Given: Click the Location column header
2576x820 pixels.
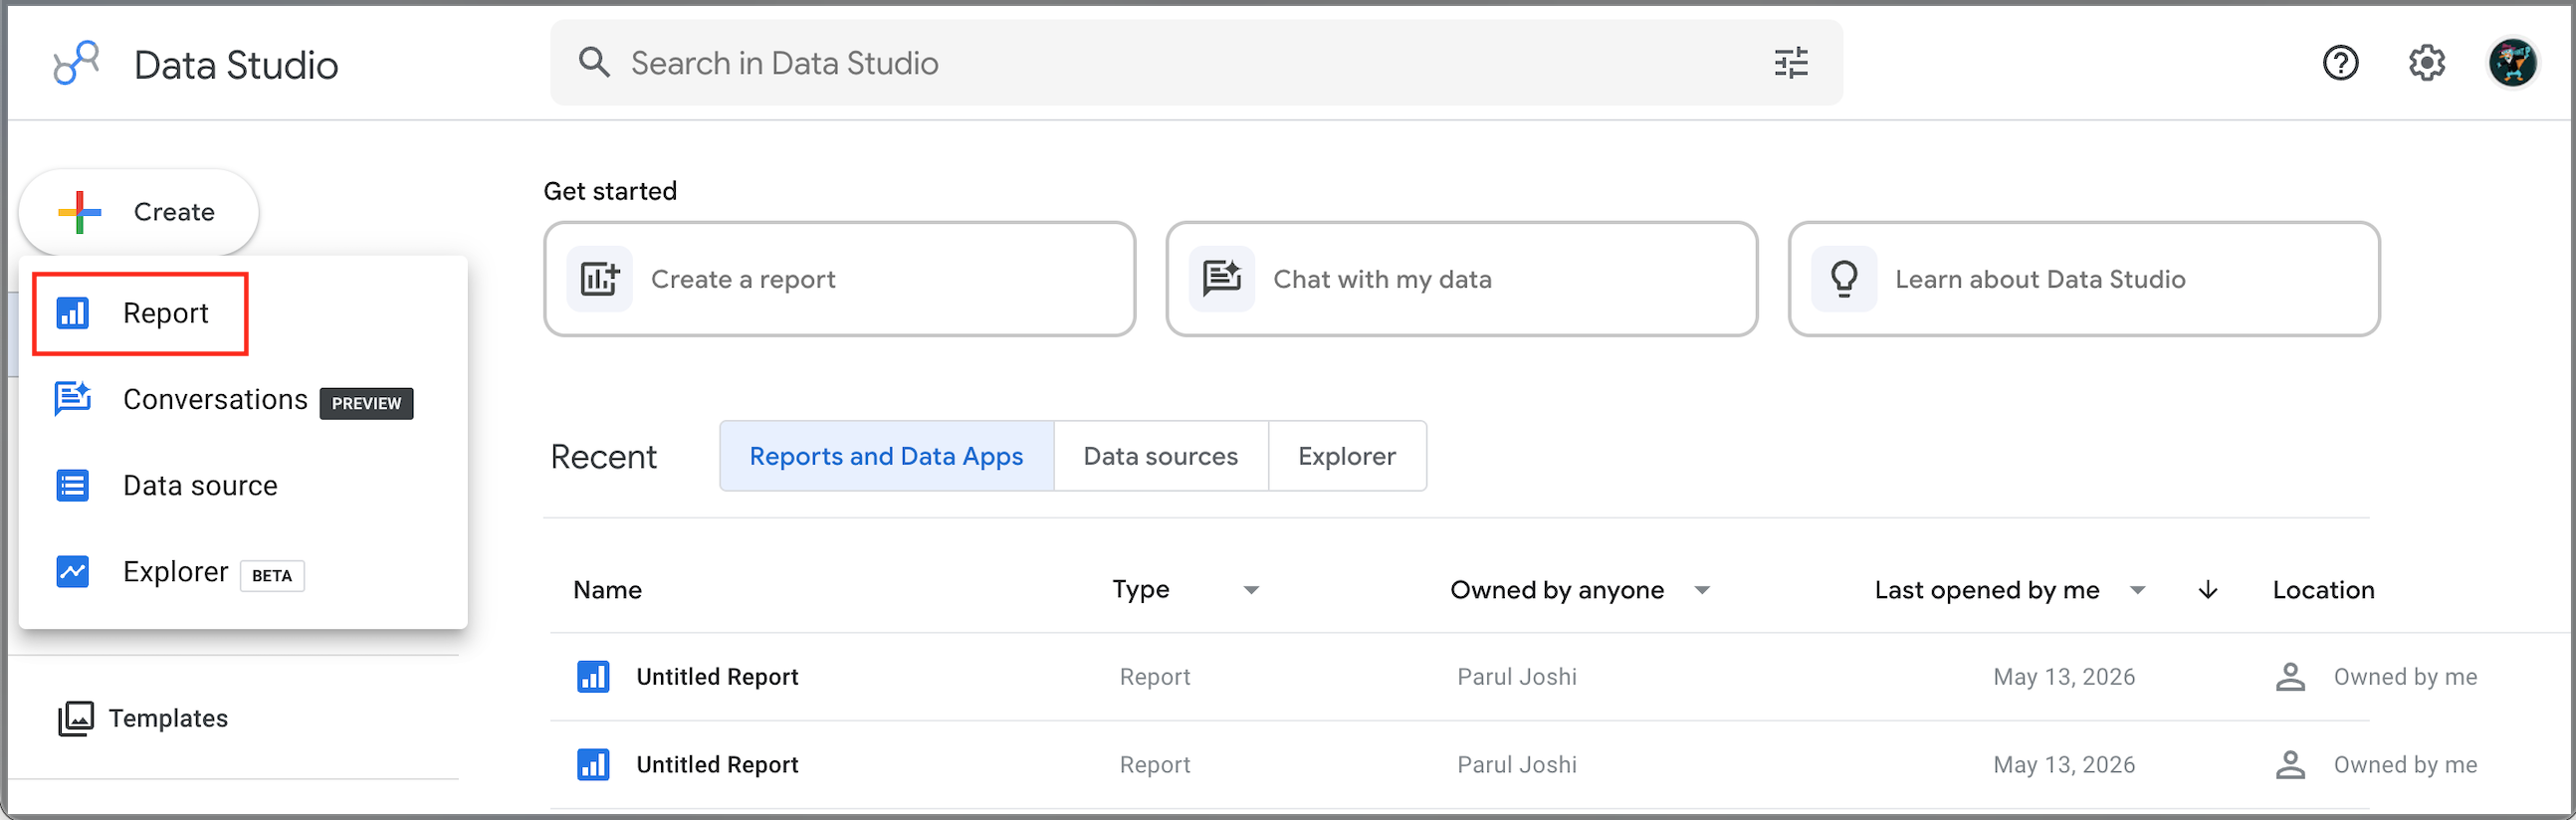Looking at the screenshot, I should click(x=2323, y=590).
